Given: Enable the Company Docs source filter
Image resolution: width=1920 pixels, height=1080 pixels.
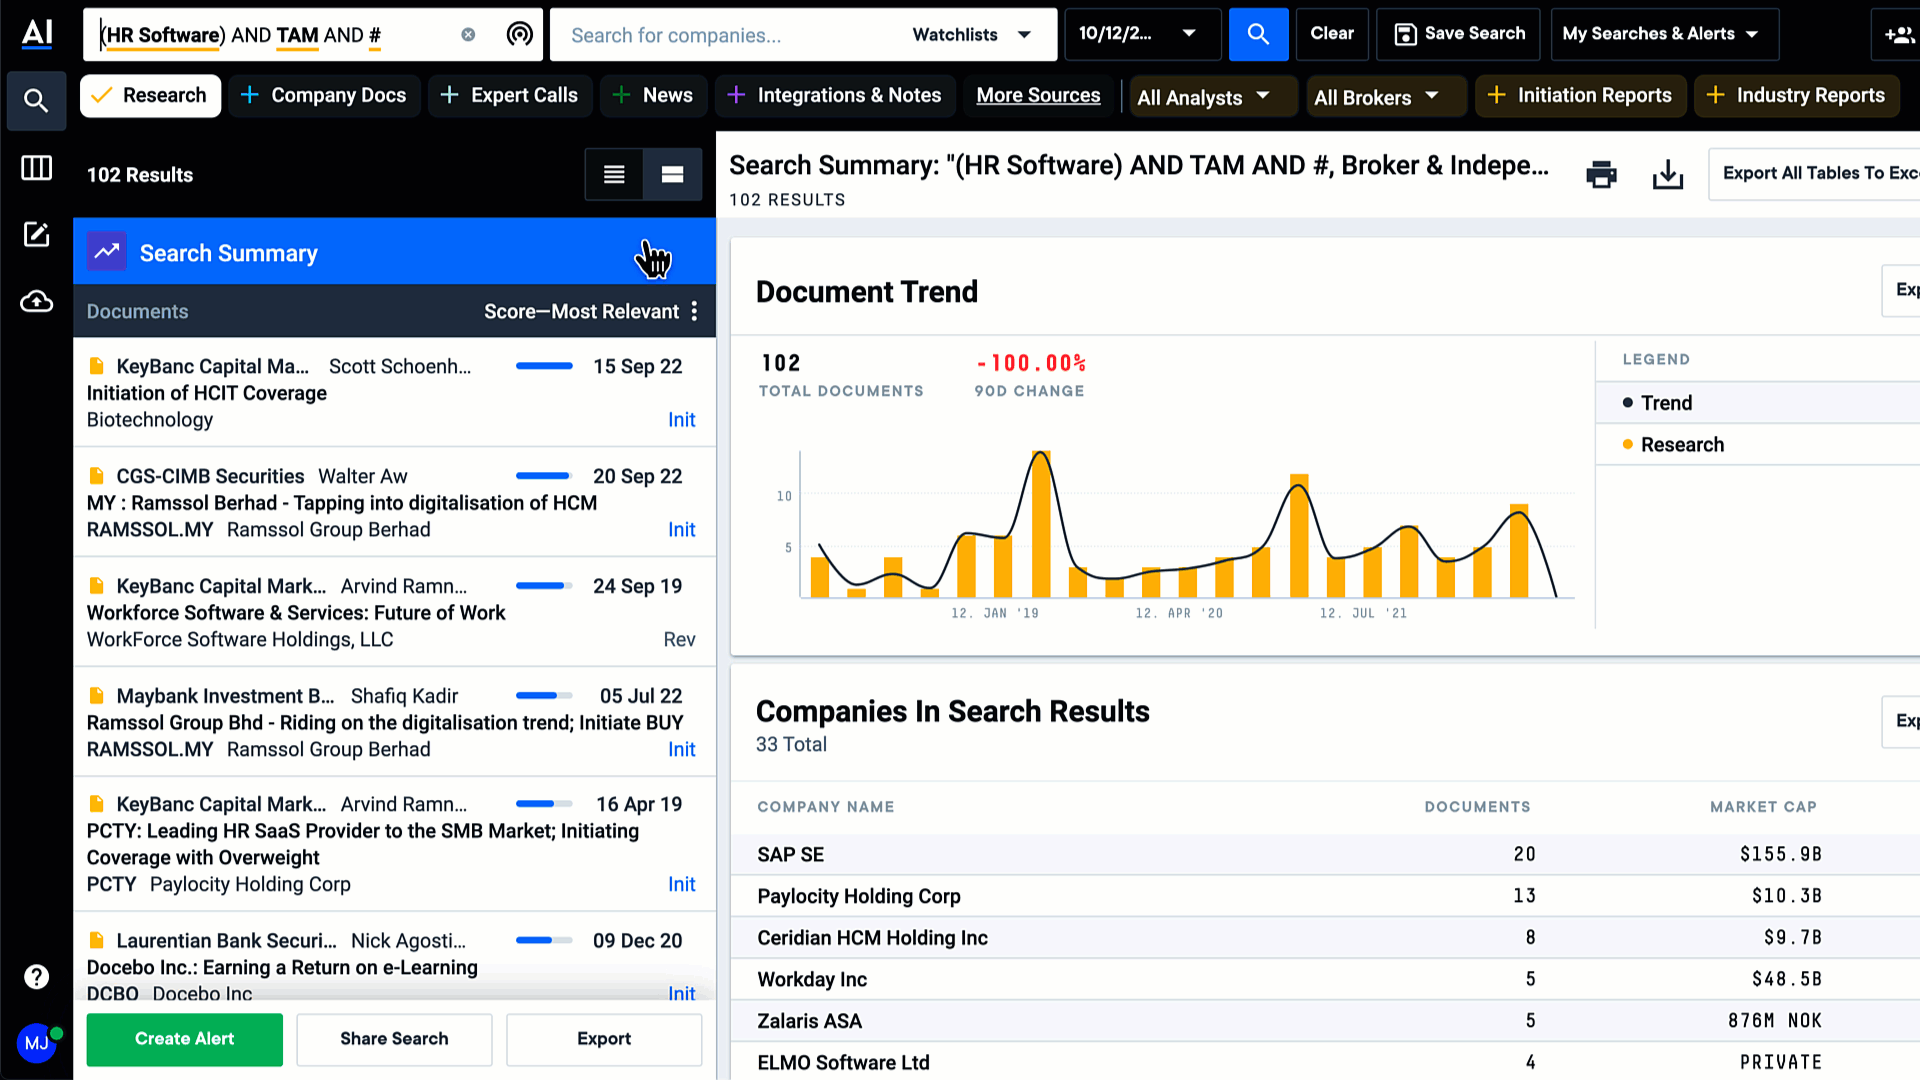Looking at the screenshot, I should tap(324, 96).
